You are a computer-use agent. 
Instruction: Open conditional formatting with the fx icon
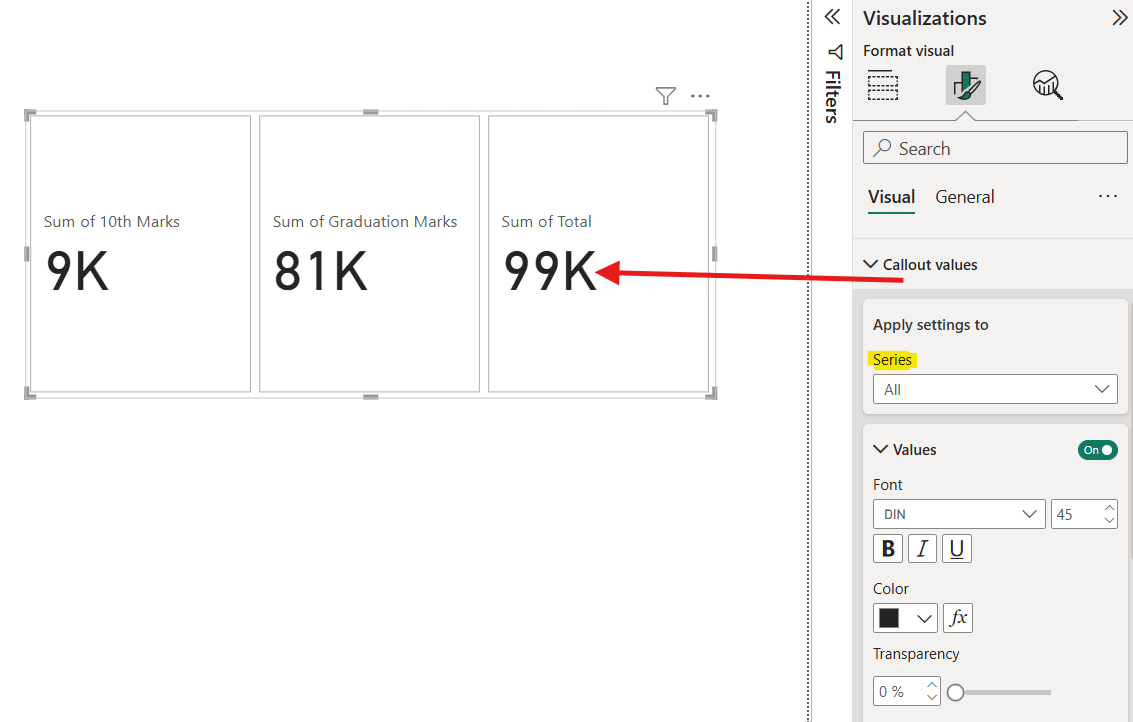click(957, 617)
